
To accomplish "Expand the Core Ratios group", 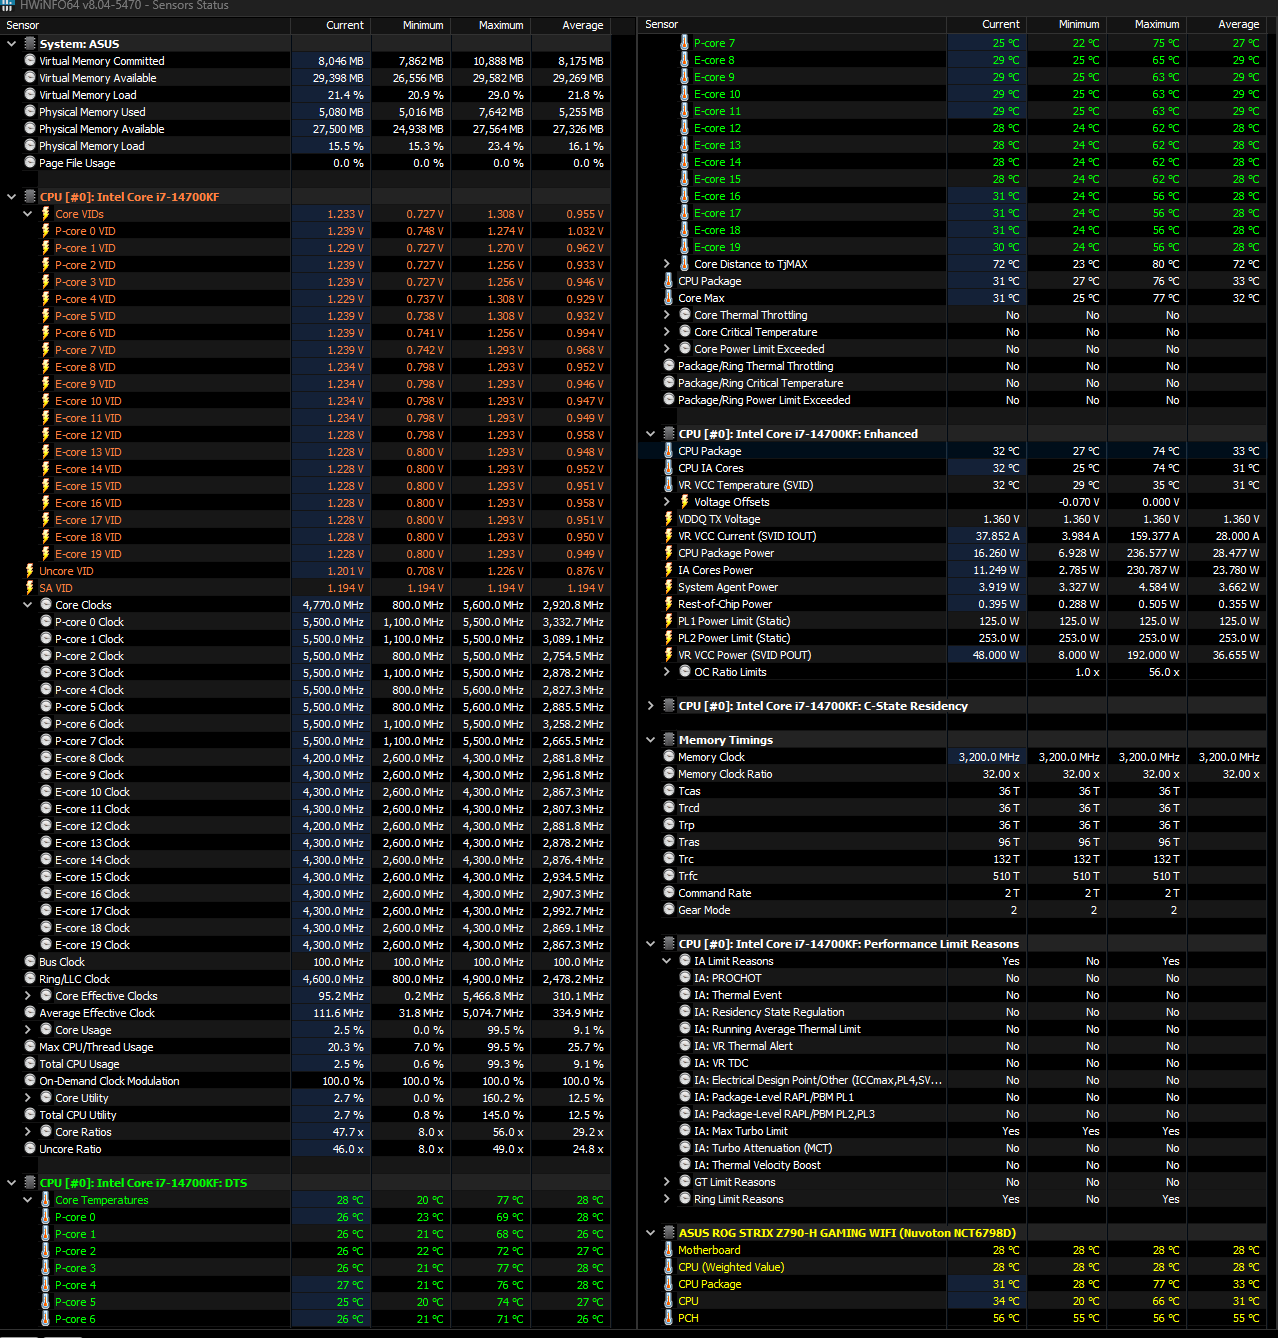I will pos(28,1132).
